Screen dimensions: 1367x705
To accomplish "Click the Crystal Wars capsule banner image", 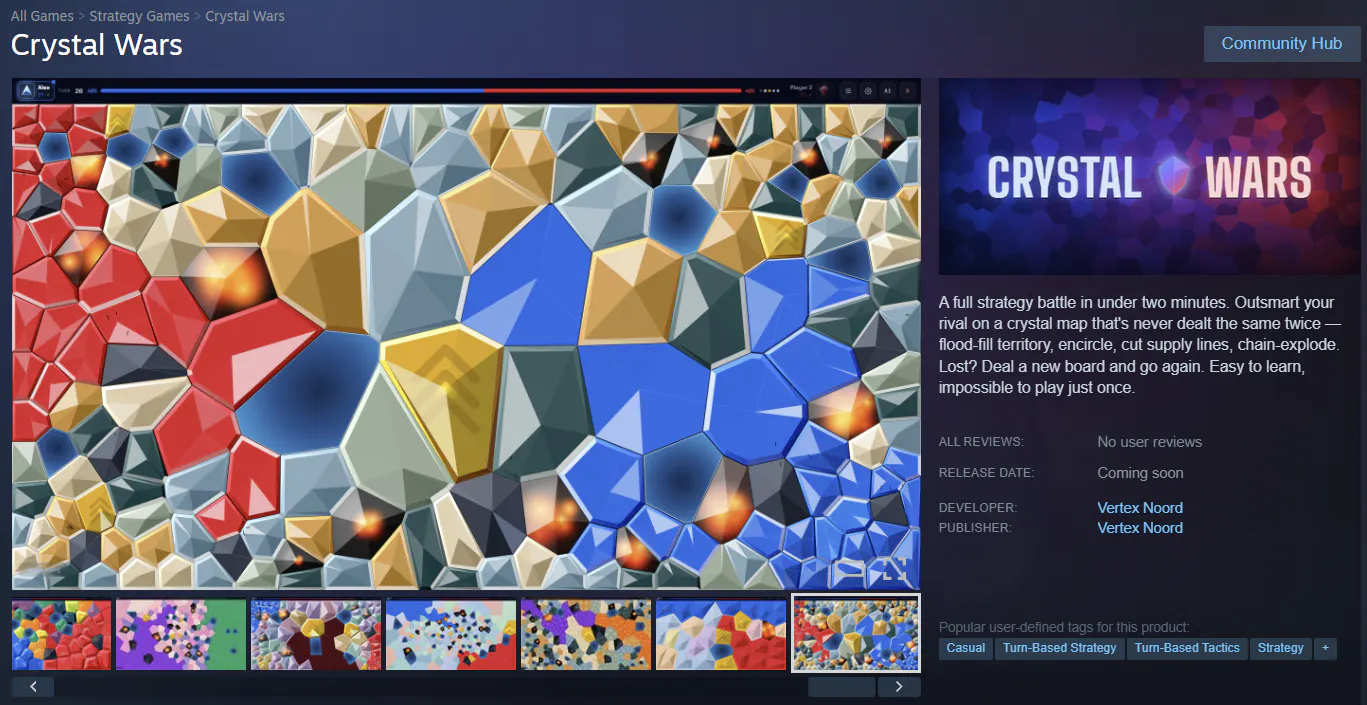I will [x=1149, y=177].
